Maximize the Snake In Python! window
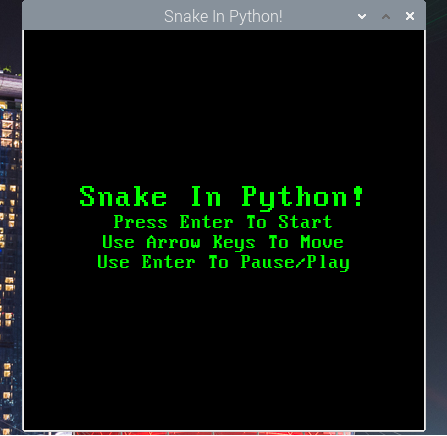Screen dimensions: 447x436 point(386,16)
